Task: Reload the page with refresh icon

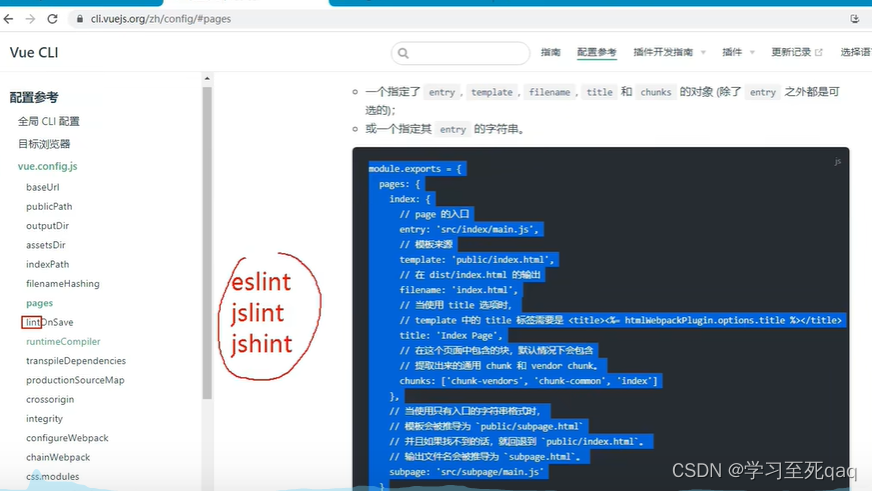Action: pyautogui.click(x=52, y=19)
